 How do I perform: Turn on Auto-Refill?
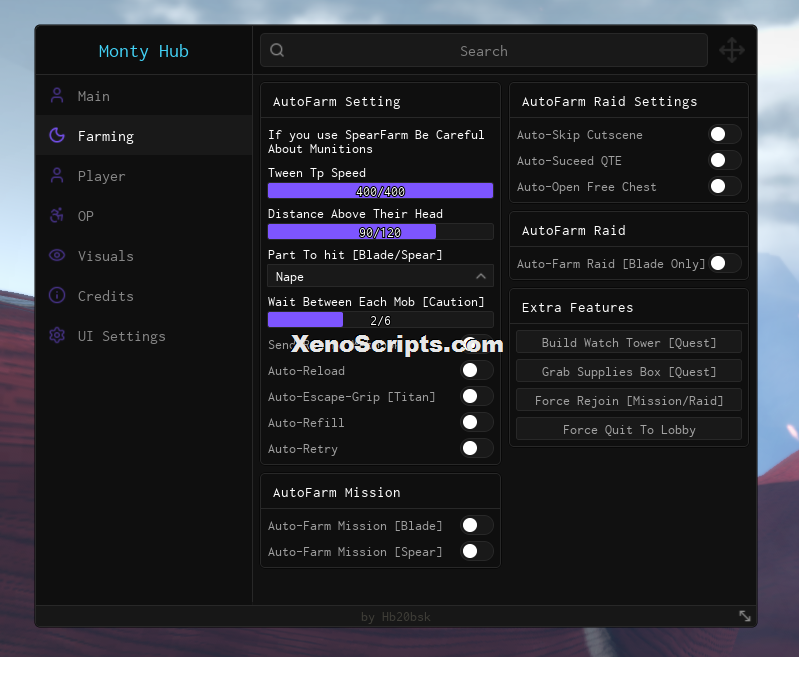(x=476, y=422)
